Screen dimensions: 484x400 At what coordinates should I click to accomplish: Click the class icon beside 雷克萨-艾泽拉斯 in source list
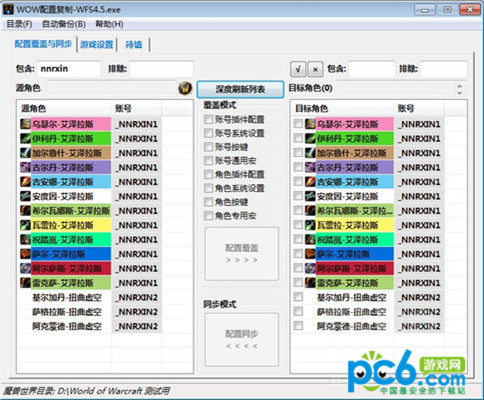pyautogui.click(x=25, y=283)
